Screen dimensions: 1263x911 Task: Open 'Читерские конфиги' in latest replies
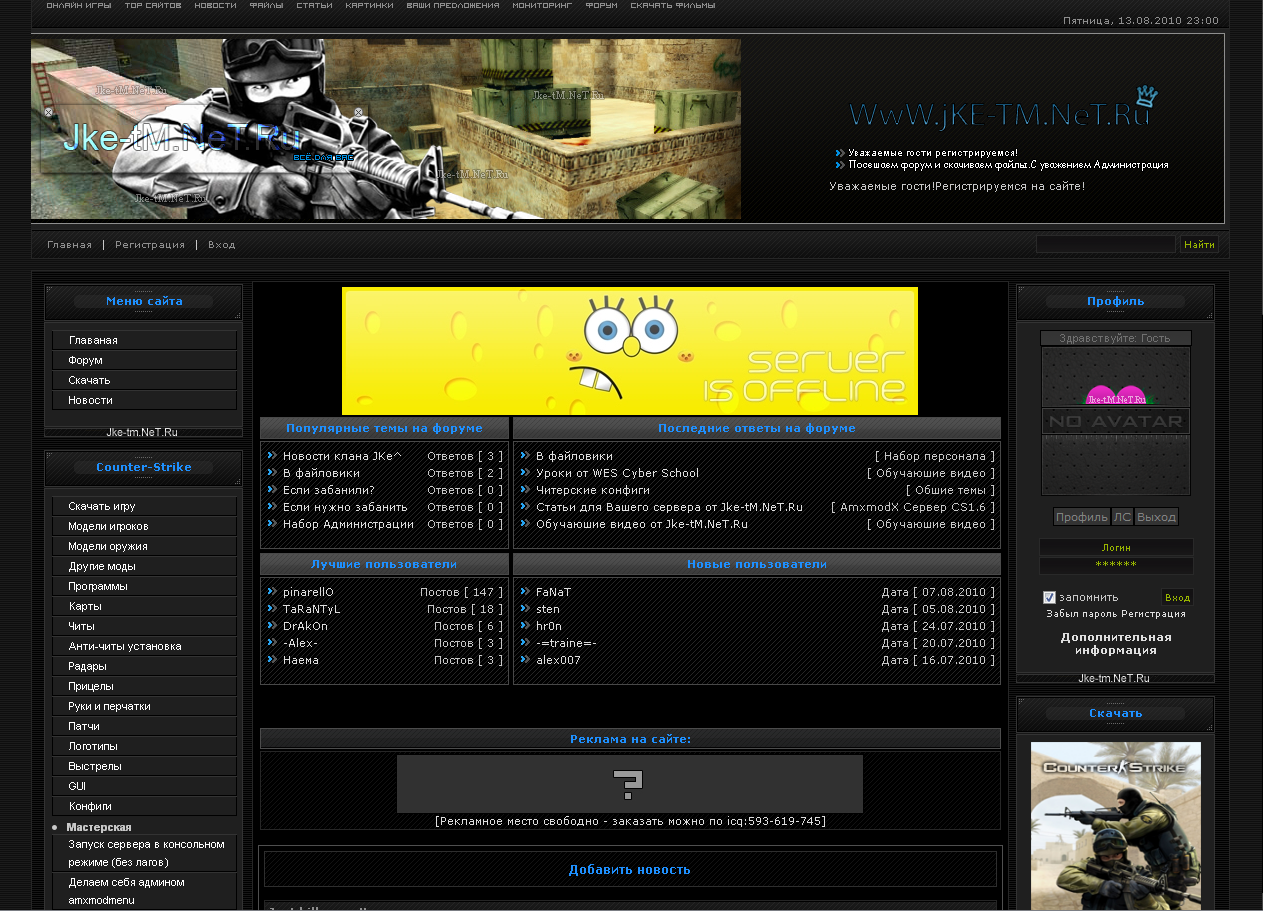coord(593,490)
